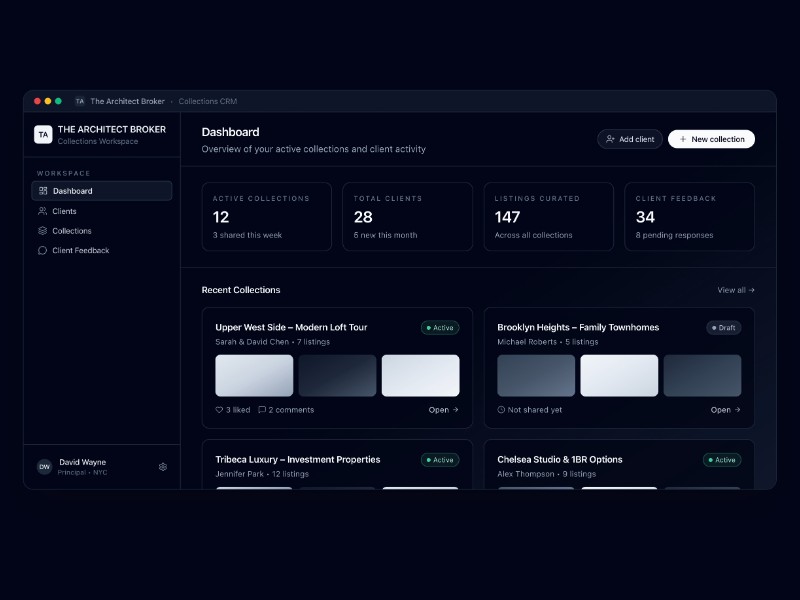Go to Collections in the workspace menu
The width and height of the screenshot is (800, 600).
71,231
